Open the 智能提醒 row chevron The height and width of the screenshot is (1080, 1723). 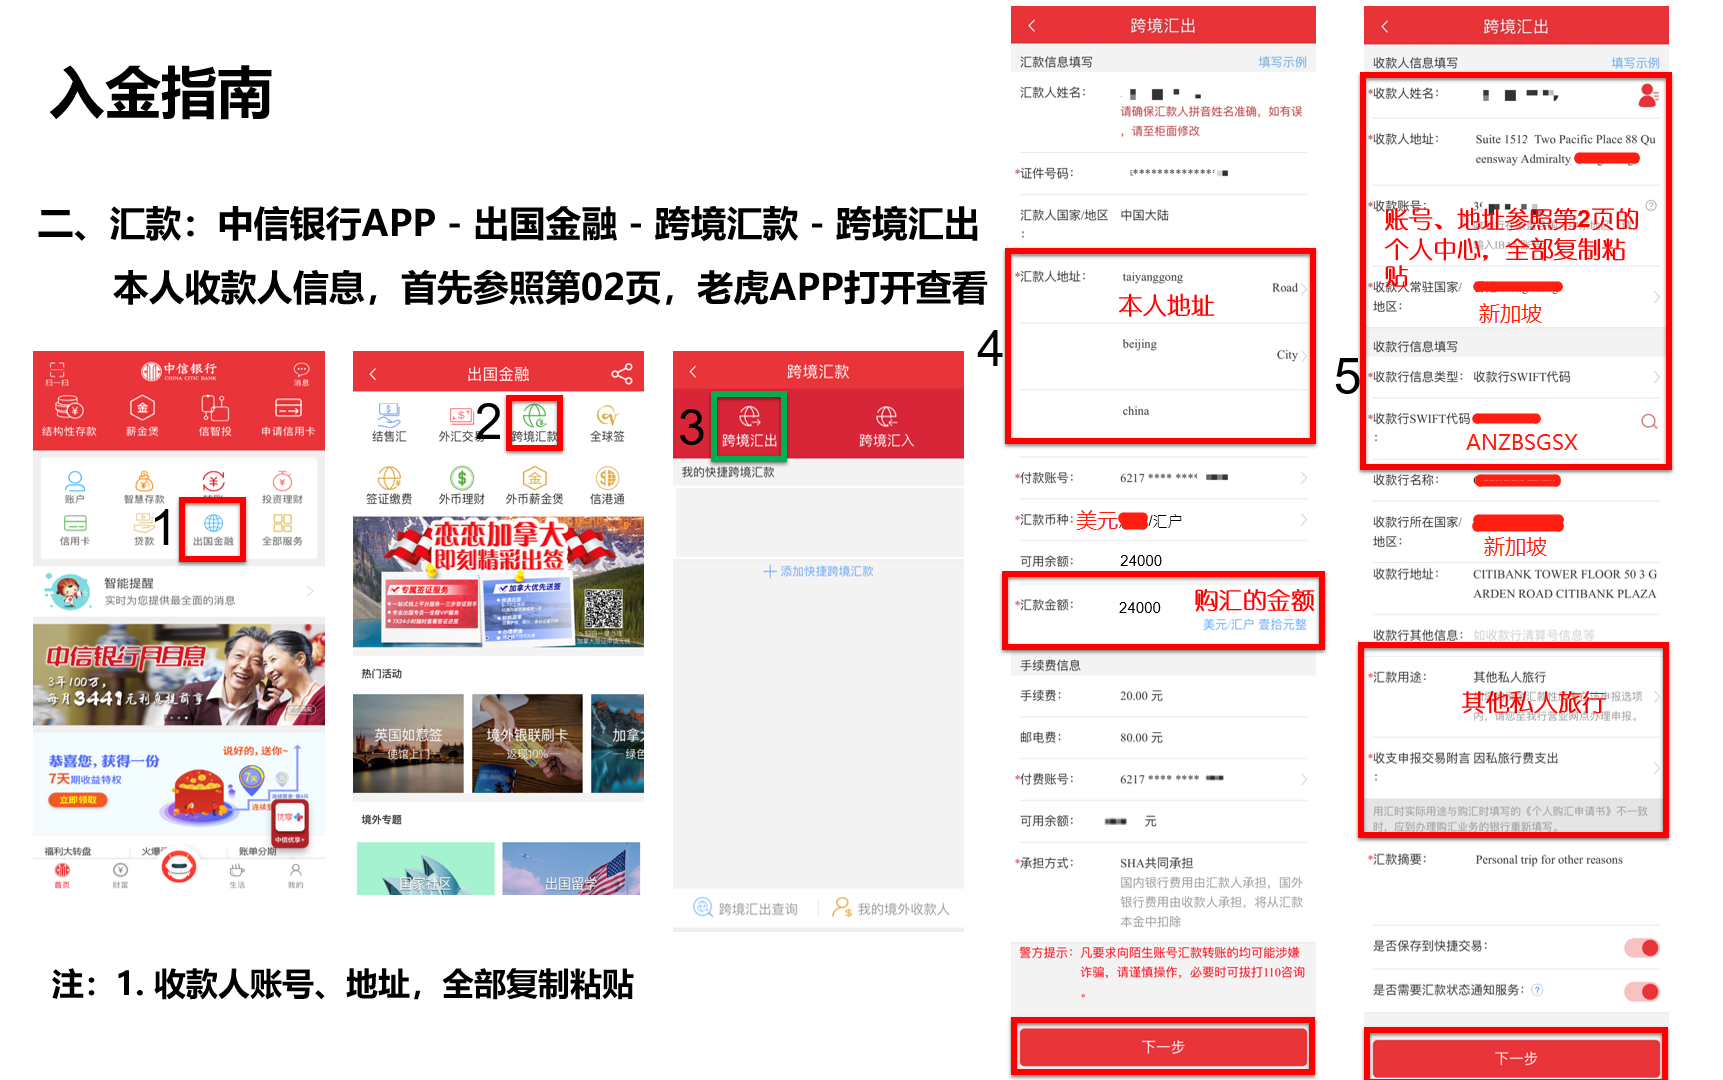pos(310,591)
